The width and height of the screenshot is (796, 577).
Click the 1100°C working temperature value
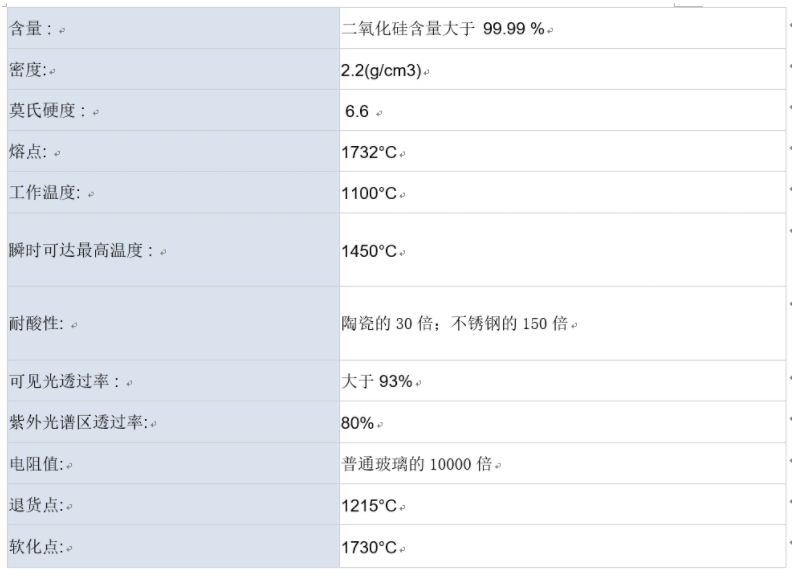click(369, 193)
